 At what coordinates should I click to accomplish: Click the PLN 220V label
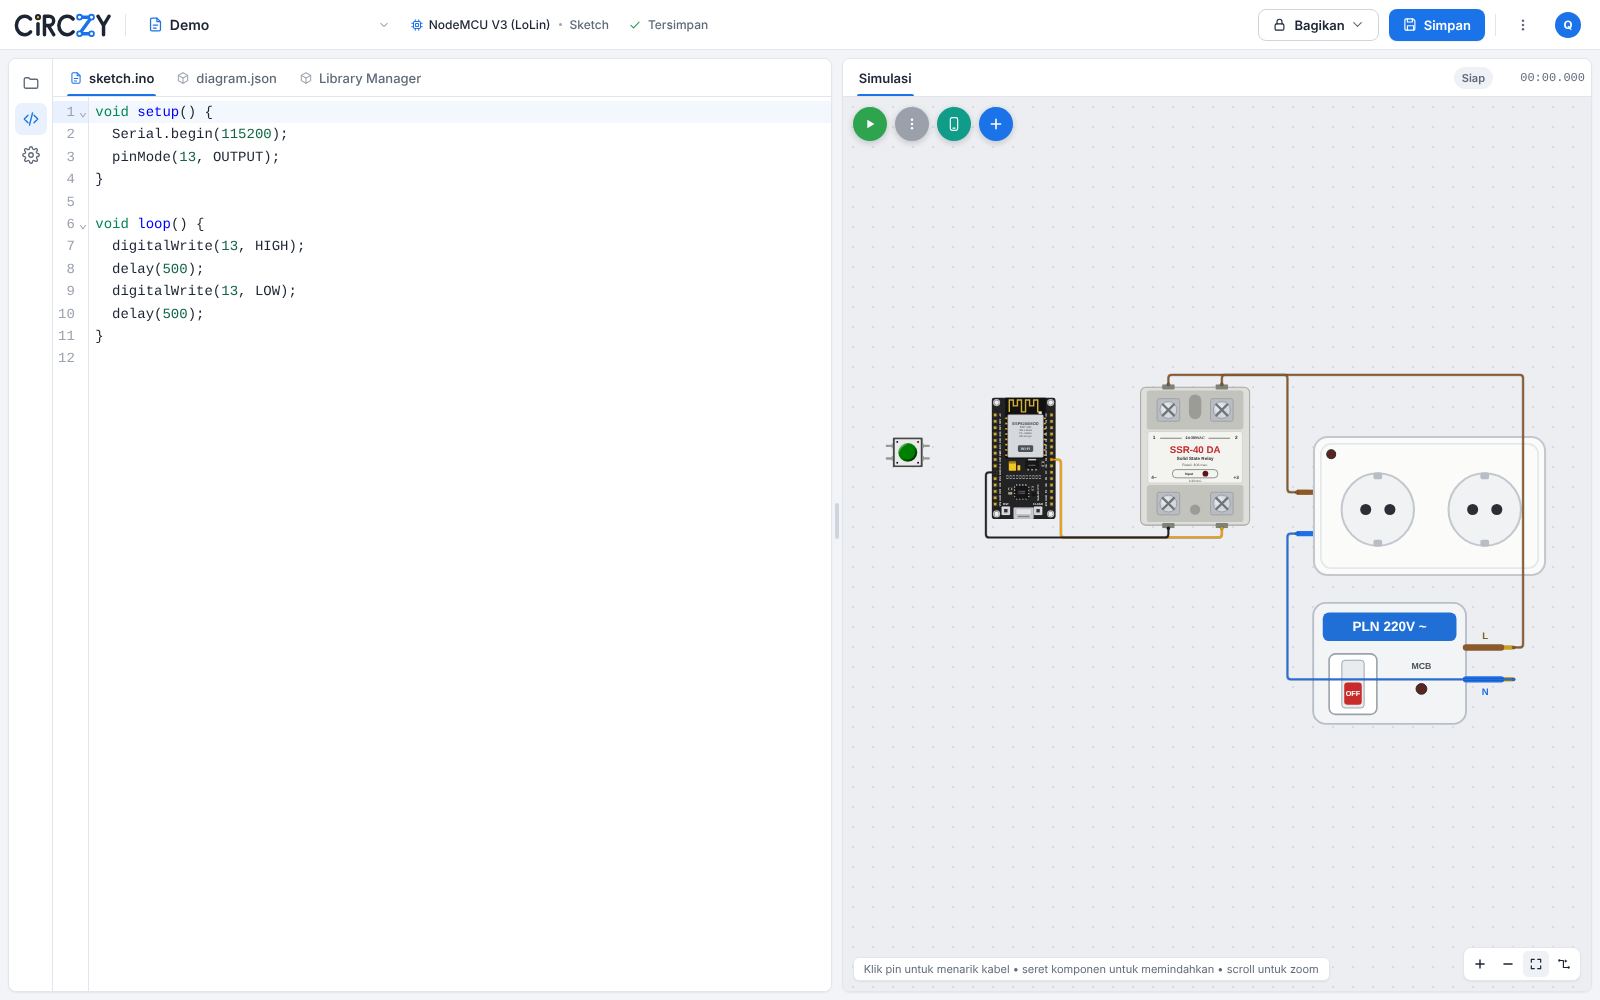(x=1389, y=626)
